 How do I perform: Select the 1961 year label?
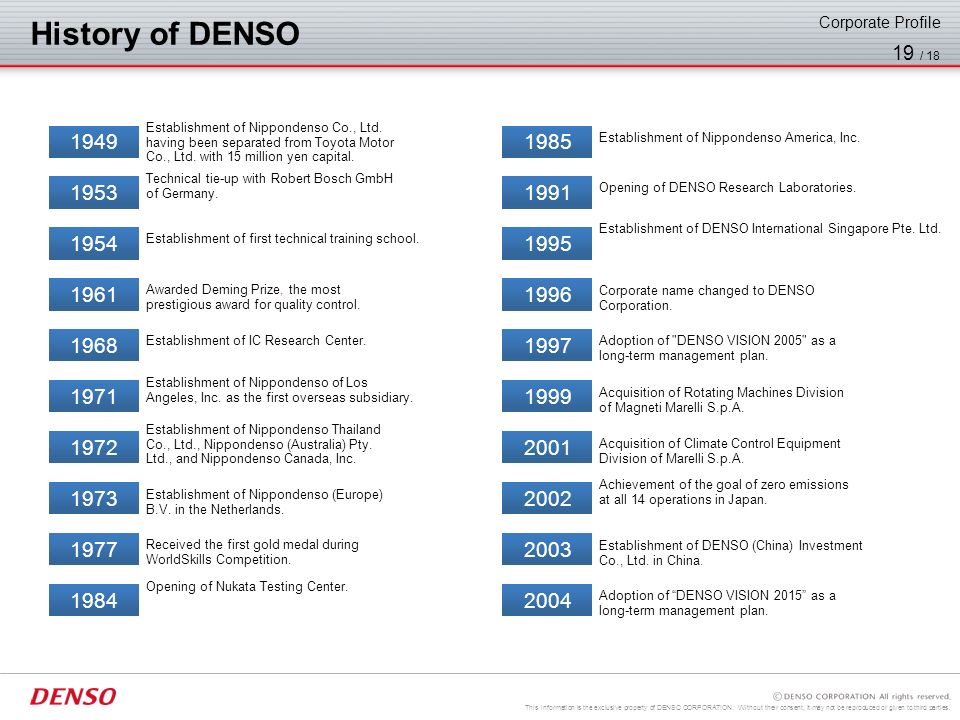pos(94,294)
